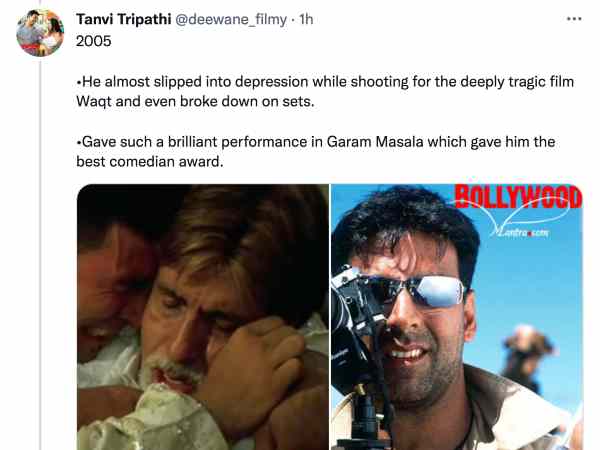Image resolution: width=600 pixels, height=450 pixels.
Task: Click the Mantra.com script watermark
Action: coord(520,232)
